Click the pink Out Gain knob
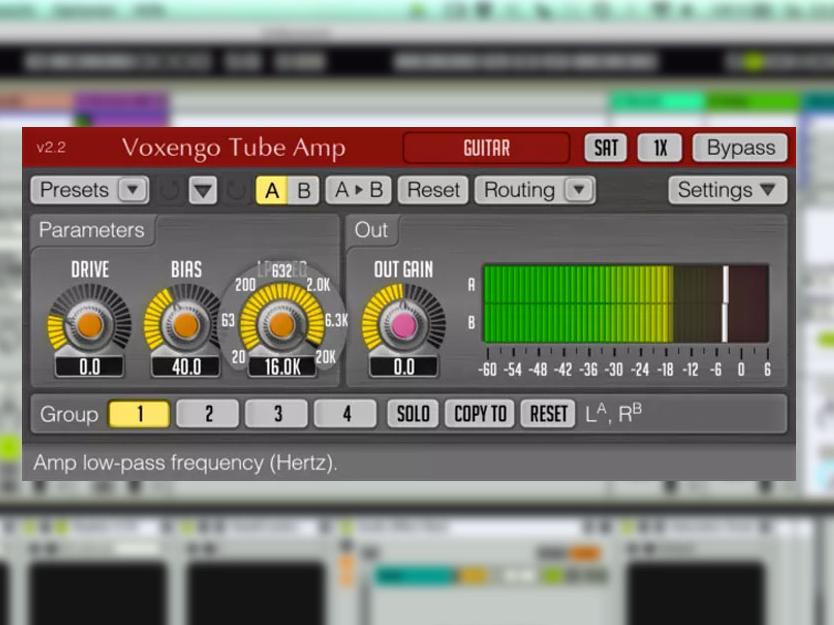Viewport: 834px width, 625px height. [404, 324]
